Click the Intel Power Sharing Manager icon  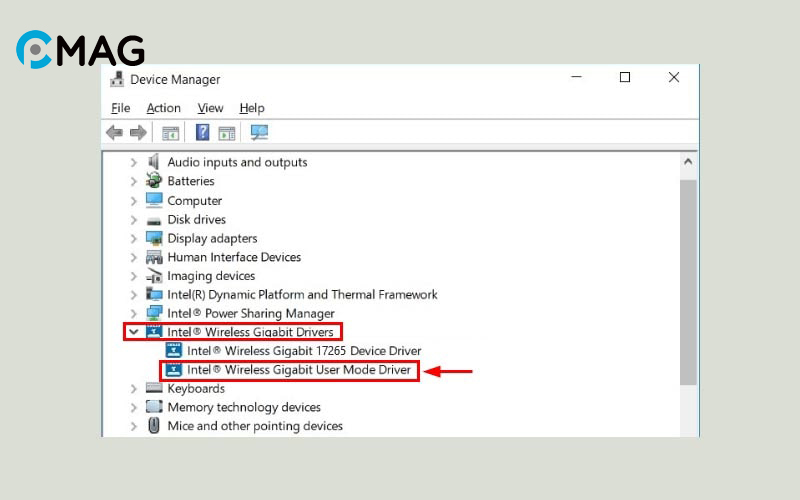click(154, 313)
